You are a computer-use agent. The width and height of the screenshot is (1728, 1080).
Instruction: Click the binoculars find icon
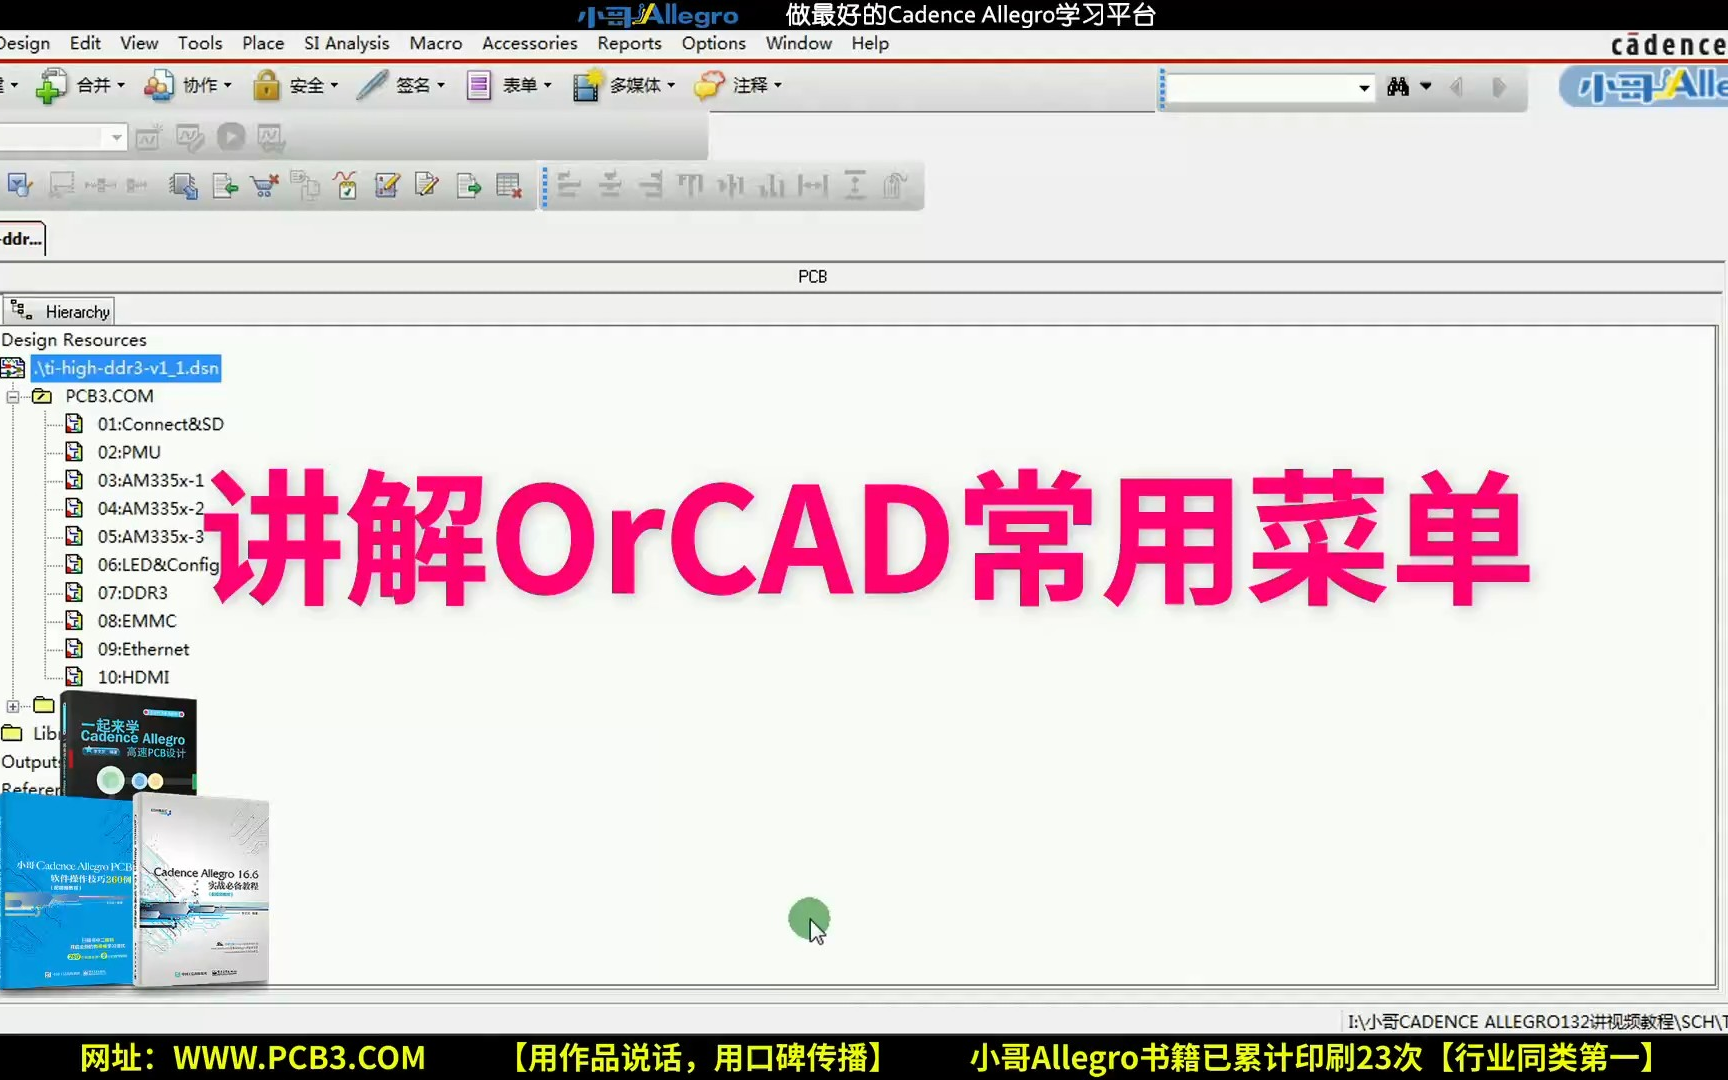1398,87
